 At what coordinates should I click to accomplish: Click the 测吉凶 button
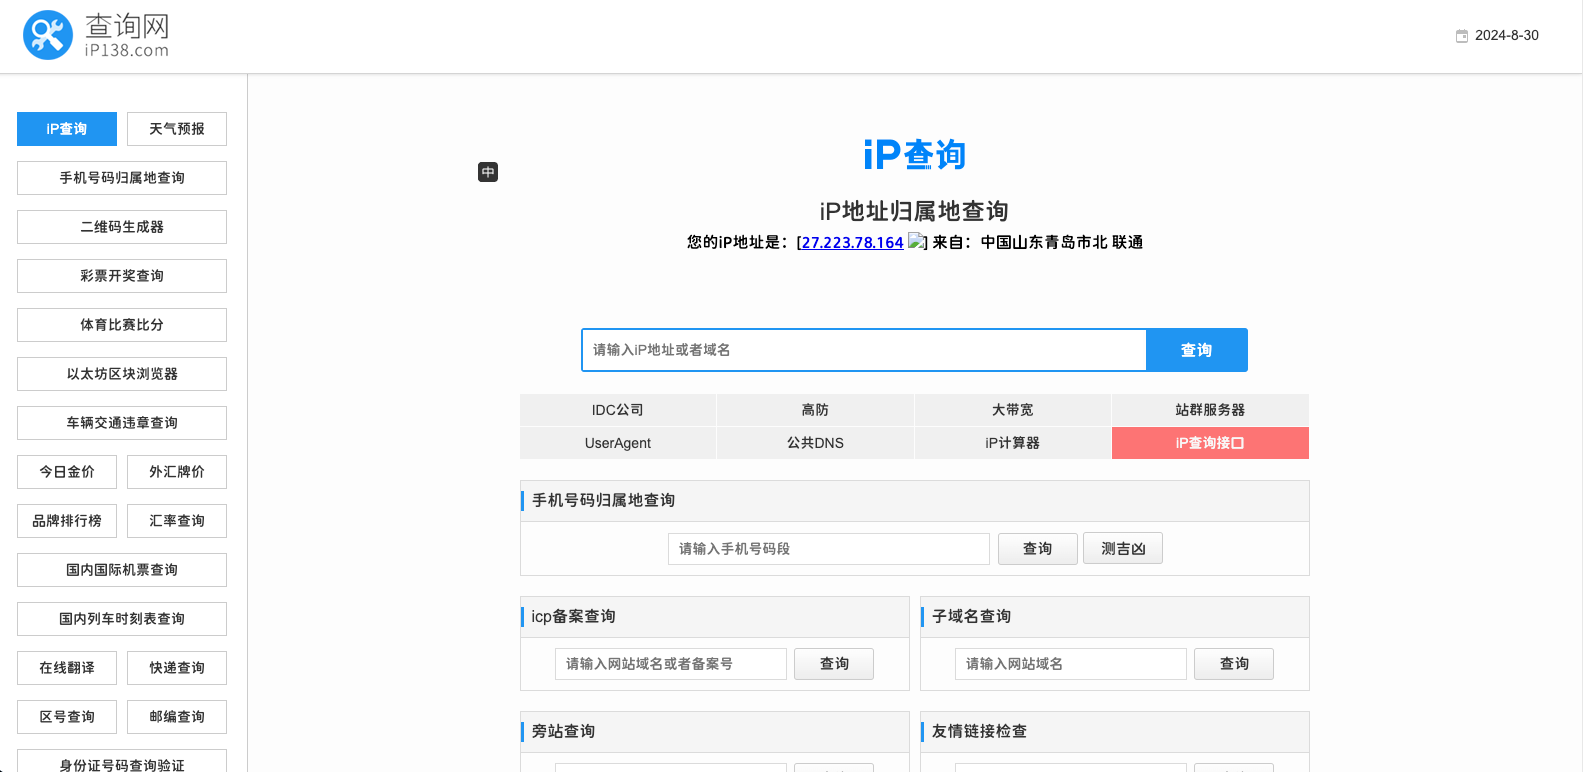coord(1122,549)
